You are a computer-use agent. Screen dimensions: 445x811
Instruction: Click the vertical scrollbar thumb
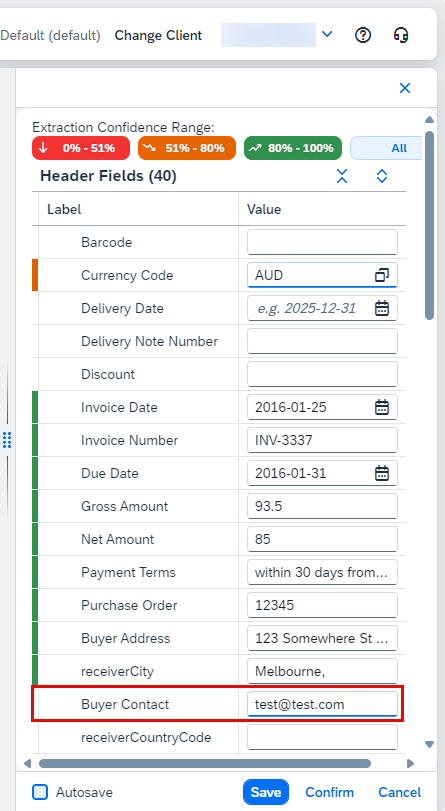pos(429,225)
